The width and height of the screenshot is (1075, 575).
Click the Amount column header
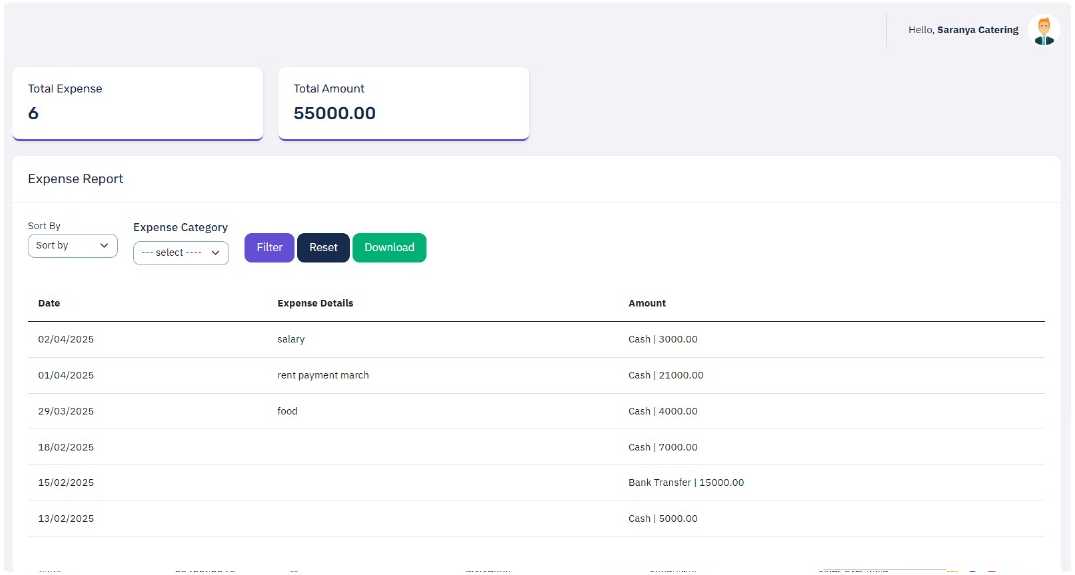tap(647, 303)
